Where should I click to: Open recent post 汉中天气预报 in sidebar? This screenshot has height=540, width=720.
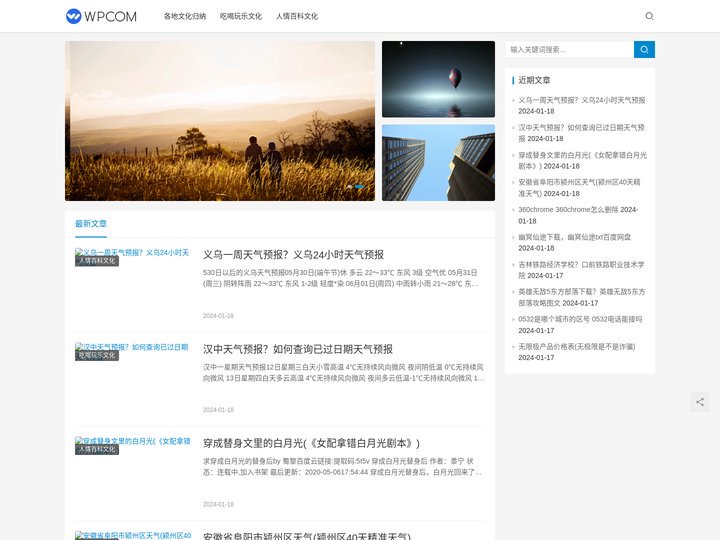[x=581, y=133]
